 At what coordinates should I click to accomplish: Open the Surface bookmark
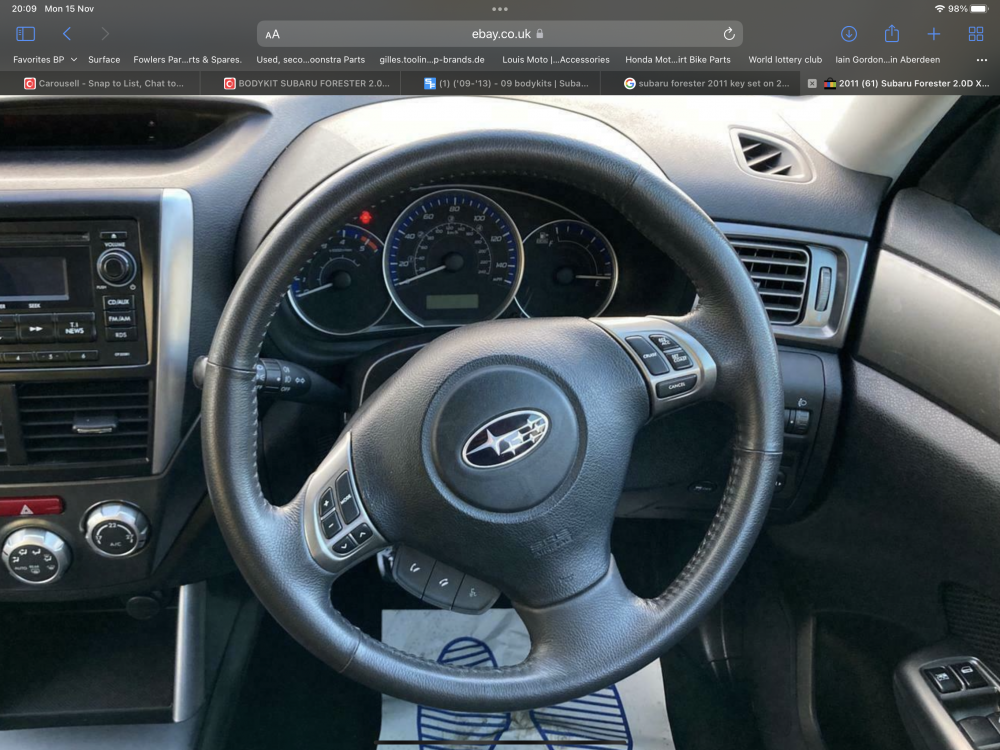click(x=104, y=59)
